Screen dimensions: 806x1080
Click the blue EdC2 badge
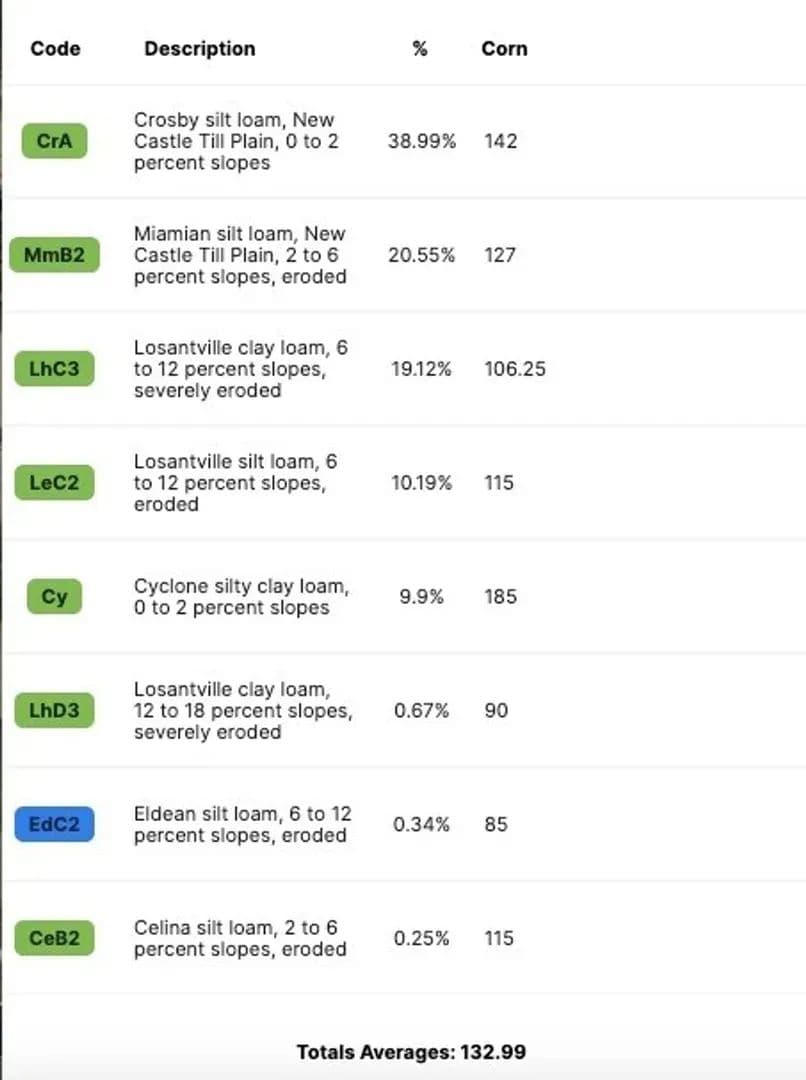(x=54, y=825)
